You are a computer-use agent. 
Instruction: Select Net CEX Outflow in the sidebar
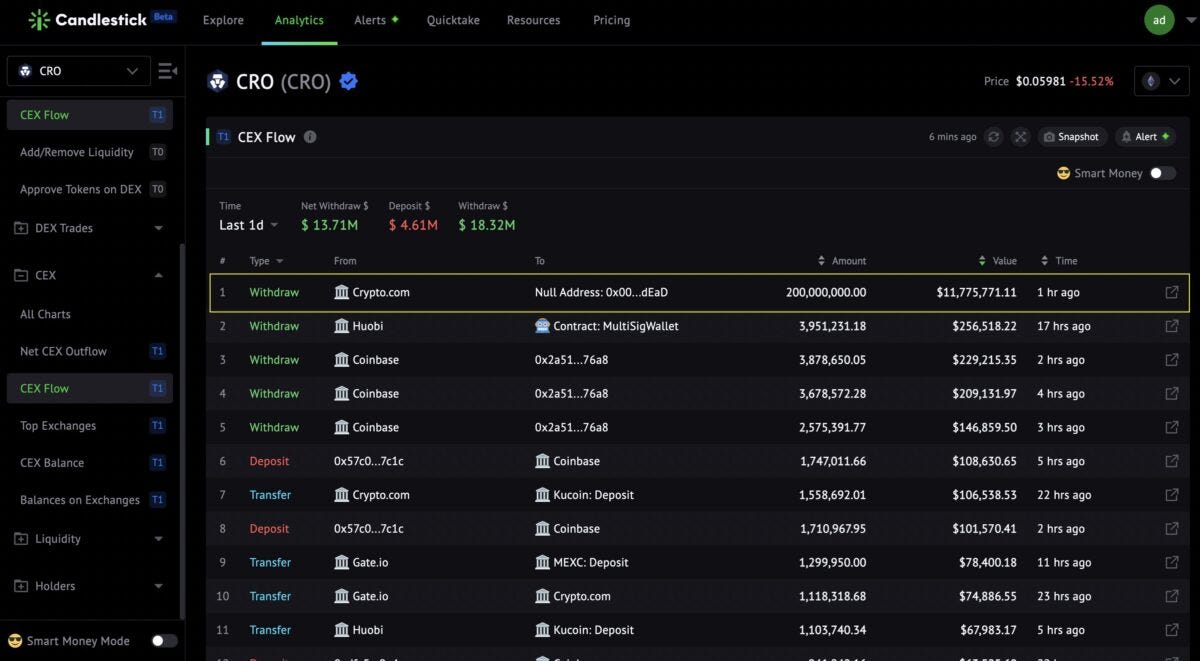coord(66,351)
